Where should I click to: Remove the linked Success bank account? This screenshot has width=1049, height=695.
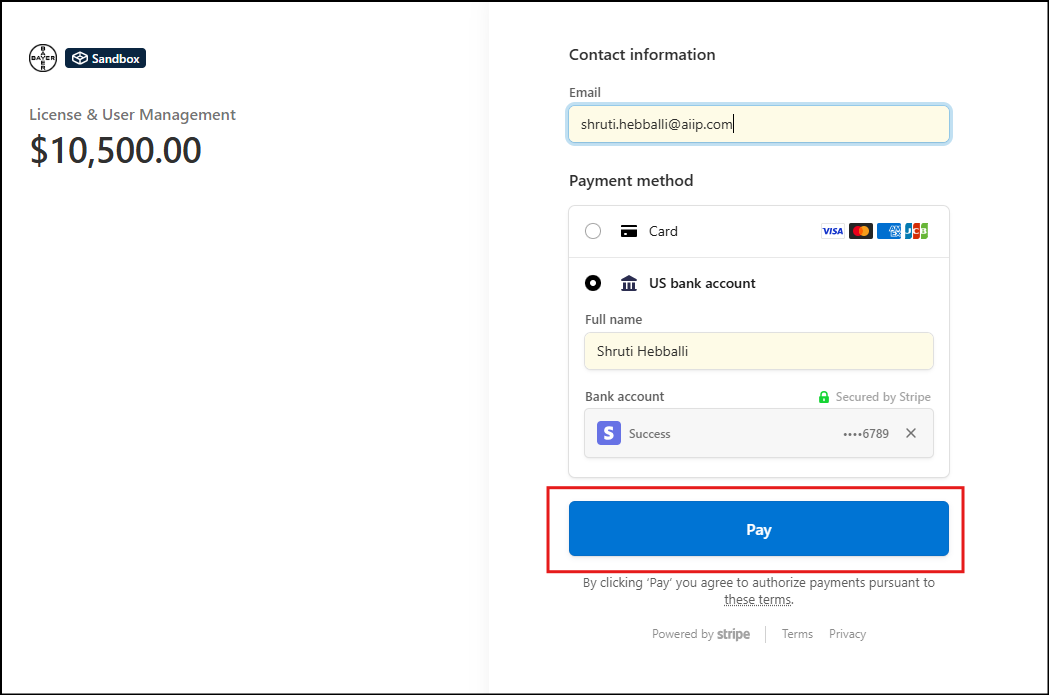click(910, 433)
